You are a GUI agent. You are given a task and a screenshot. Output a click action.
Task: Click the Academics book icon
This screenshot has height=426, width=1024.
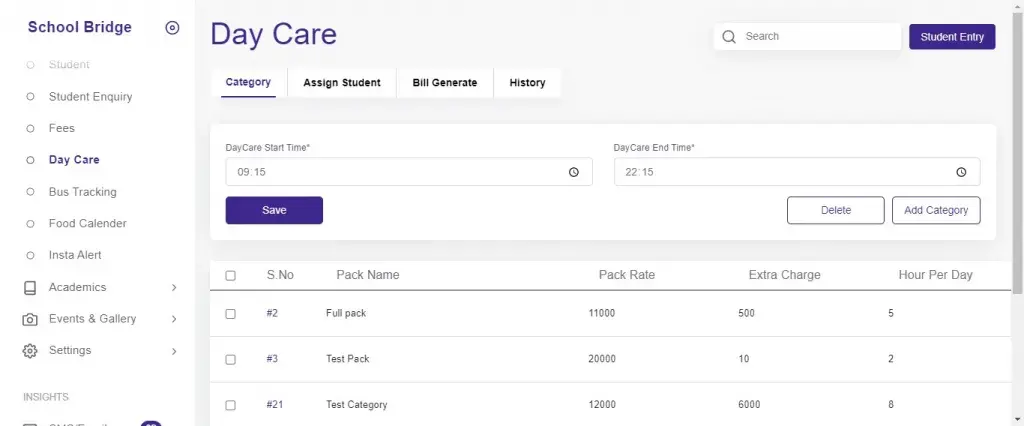click(30, 287)
